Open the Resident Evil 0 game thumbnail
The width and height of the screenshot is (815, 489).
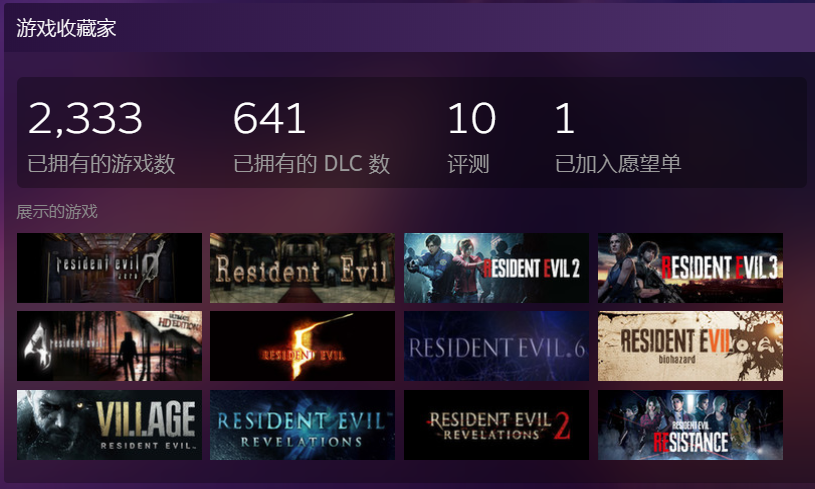[x=109, y=268]
